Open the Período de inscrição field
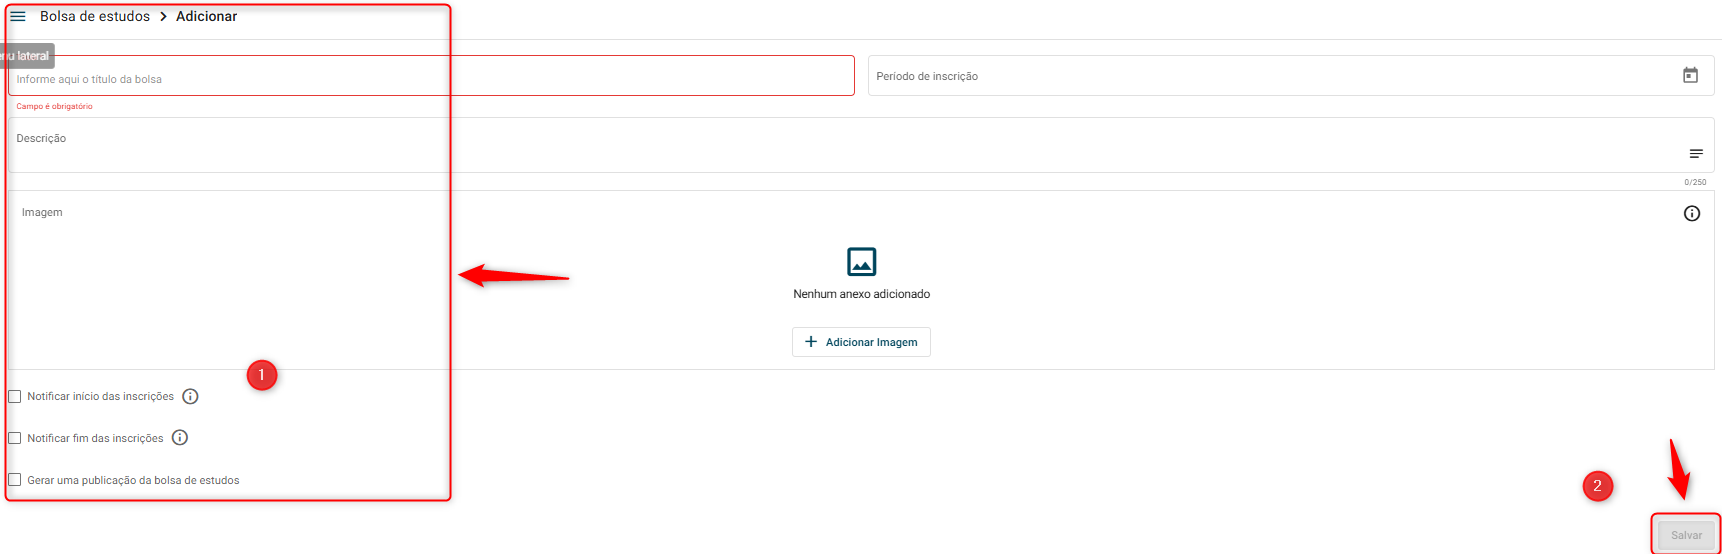 pyautogui.click(x=1291, y=76)
